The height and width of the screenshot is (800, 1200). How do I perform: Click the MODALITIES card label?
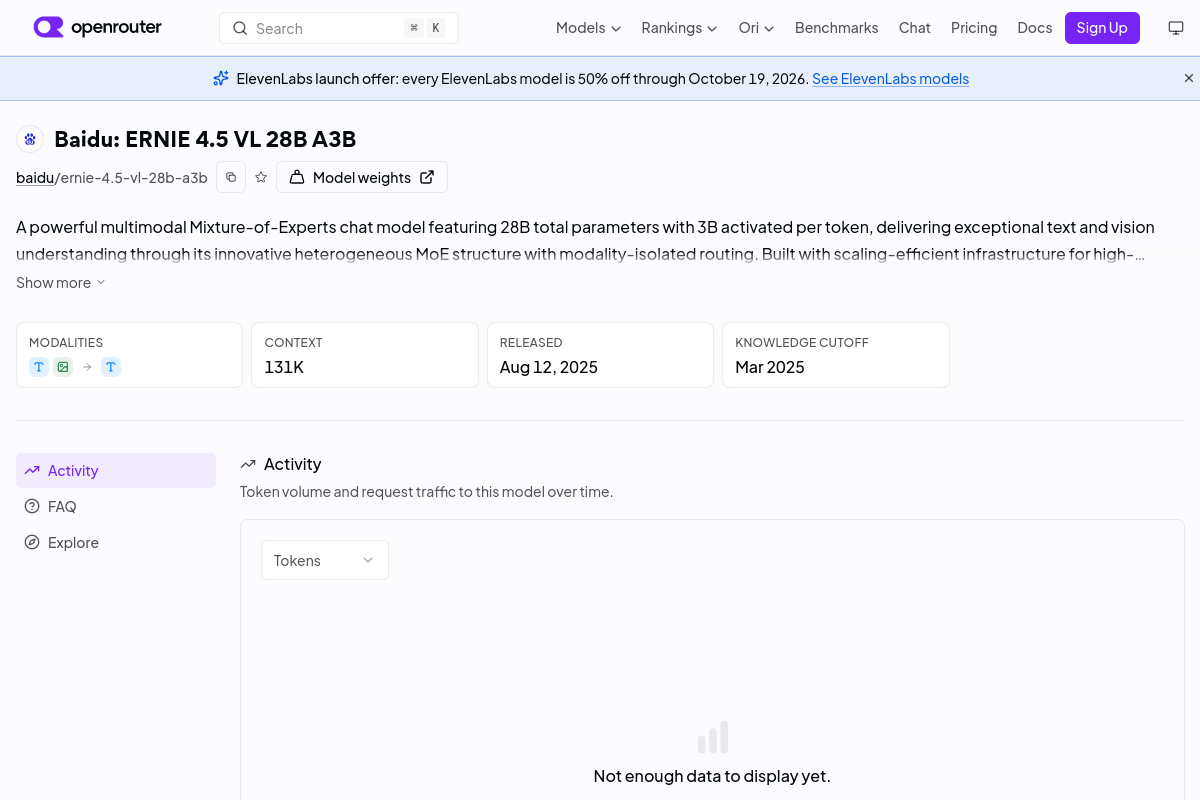66,342
